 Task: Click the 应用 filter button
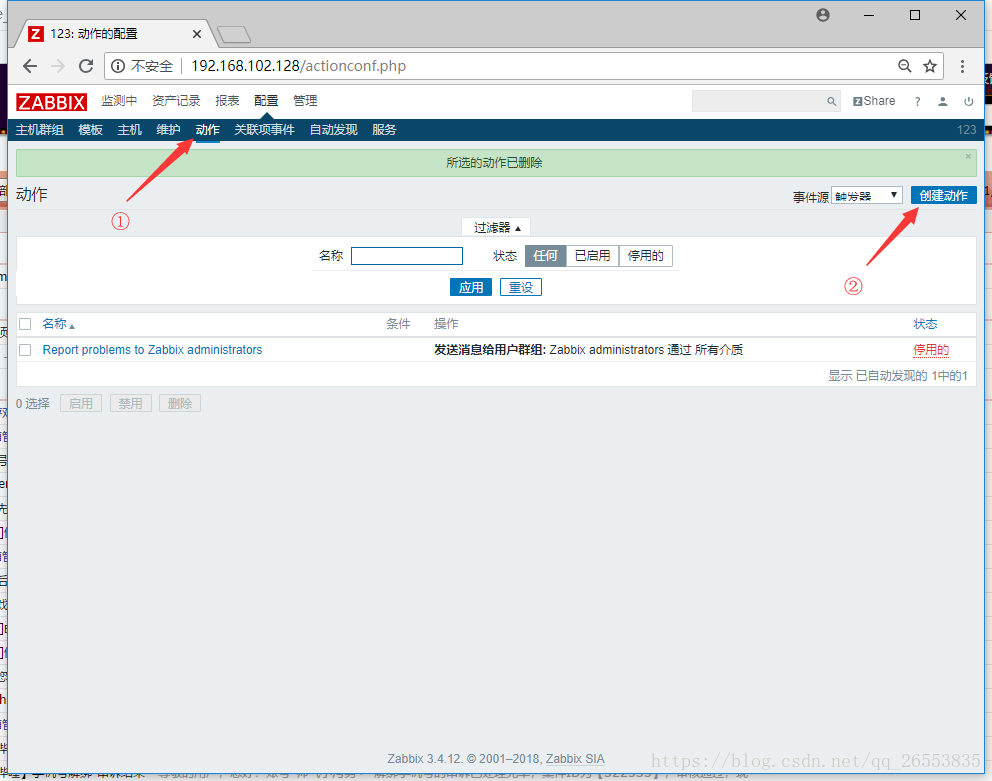pos(471,287)
